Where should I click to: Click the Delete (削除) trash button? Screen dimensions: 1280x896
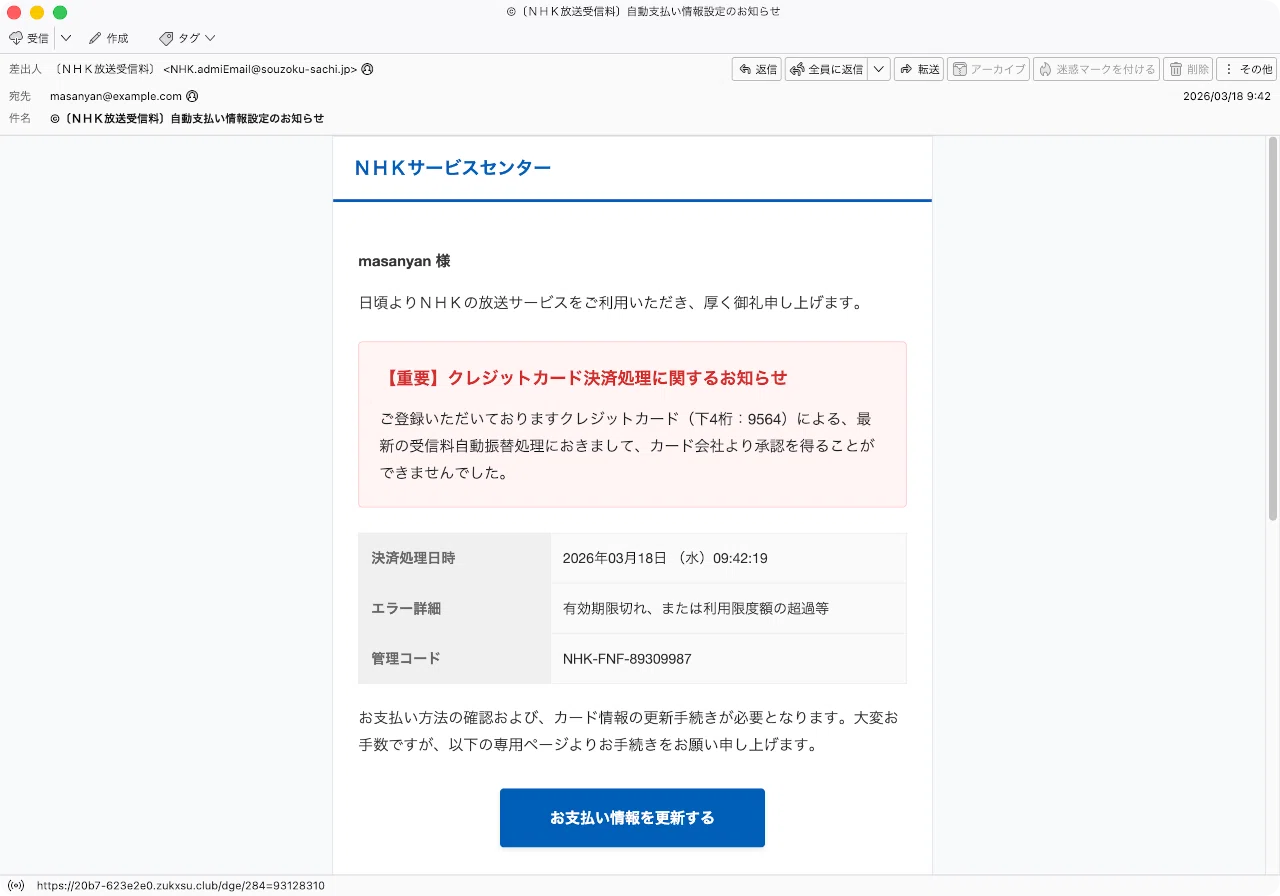click(x=1188, y=69)
